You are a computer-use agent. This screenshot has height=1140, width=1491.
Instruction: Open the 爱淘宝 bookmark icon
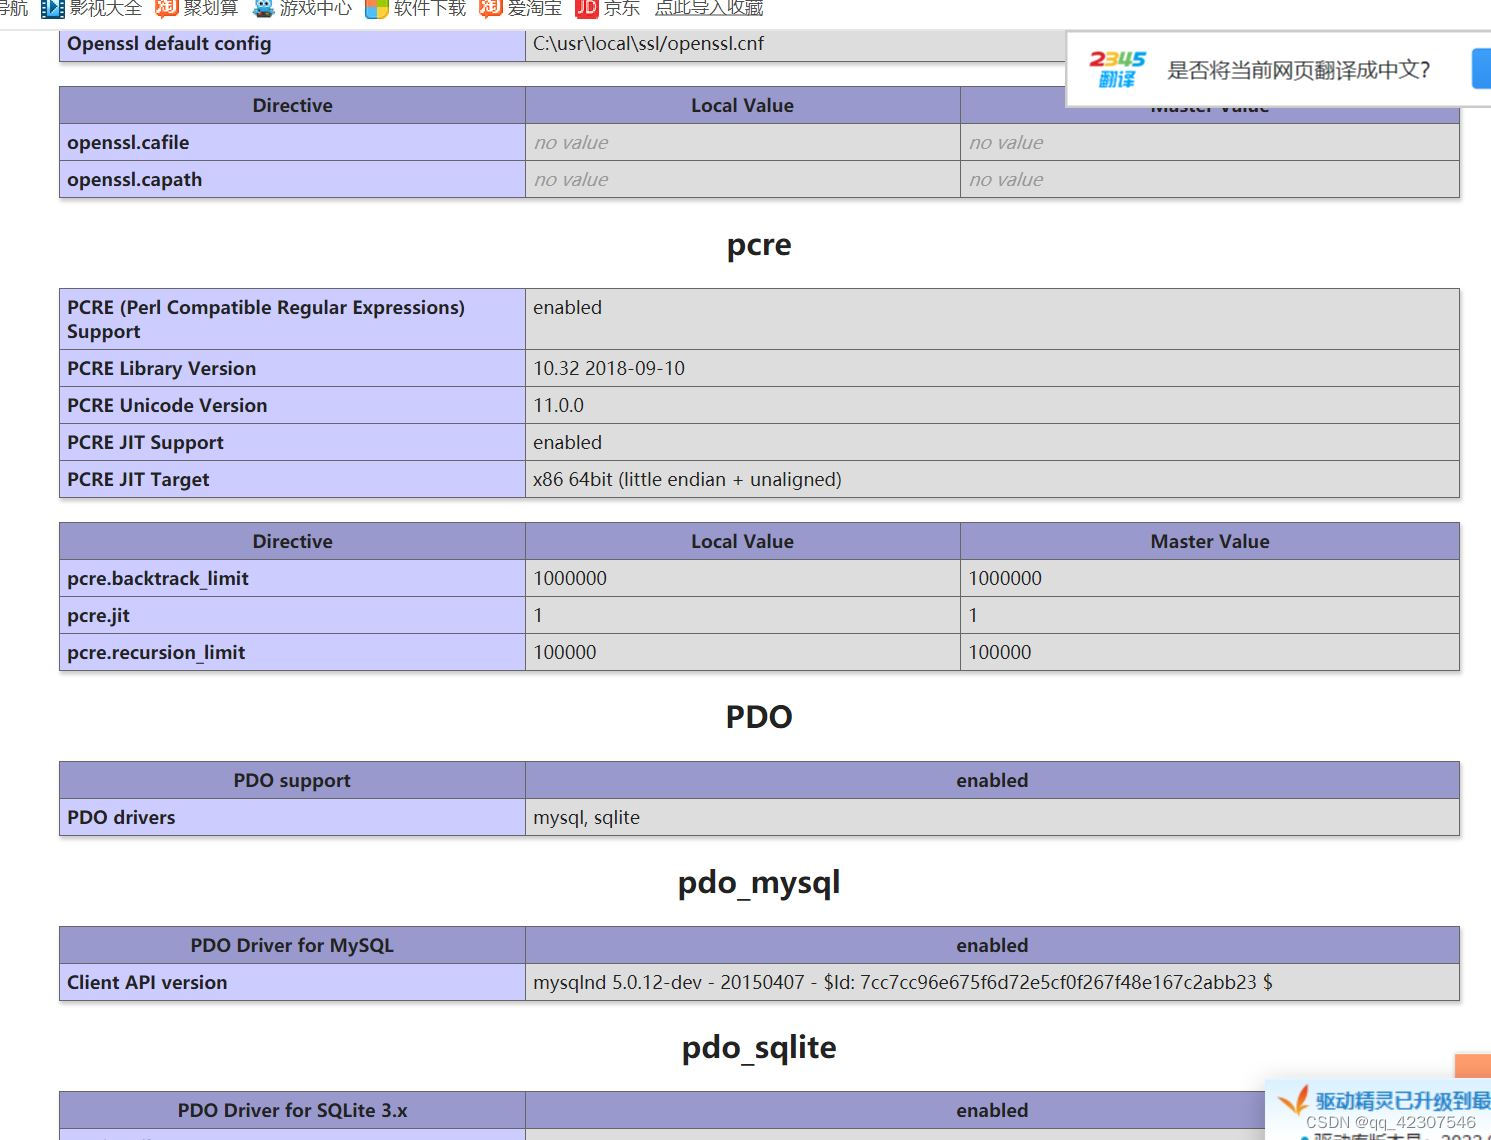tap(489, 8)
